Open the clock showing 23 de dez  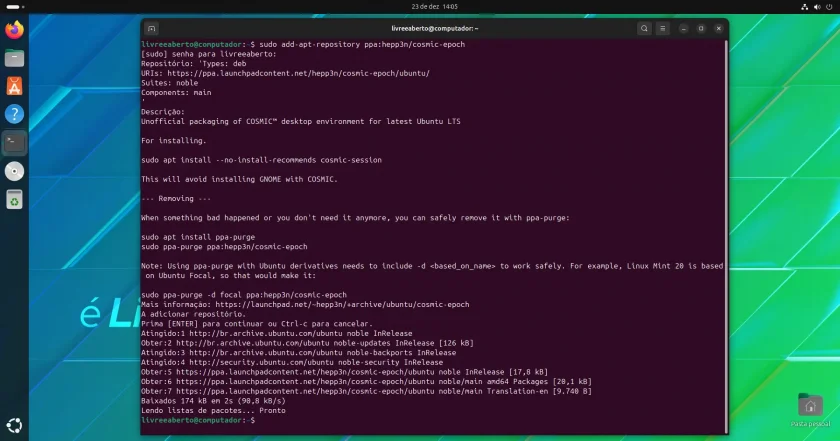434,6
